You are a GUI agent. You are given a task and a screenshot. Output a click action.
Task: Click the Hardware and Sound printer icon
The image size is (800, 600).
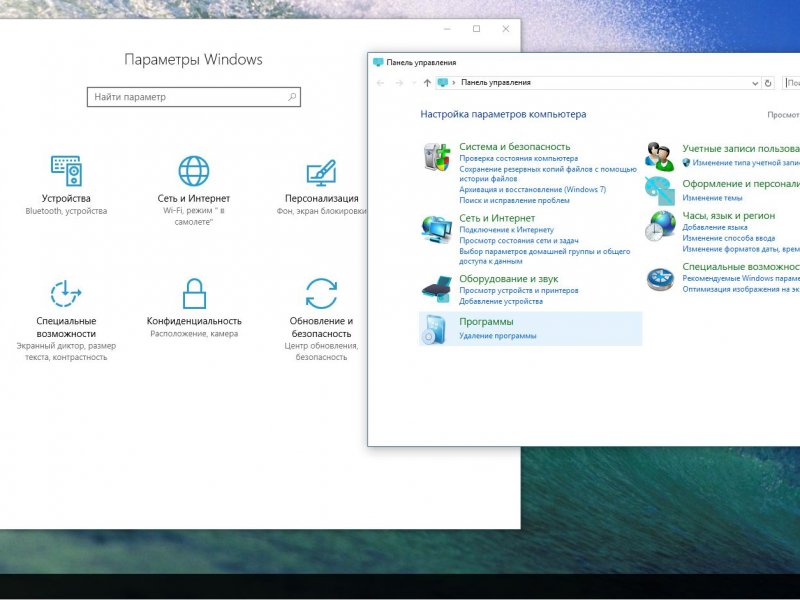(x=437, y=289)
